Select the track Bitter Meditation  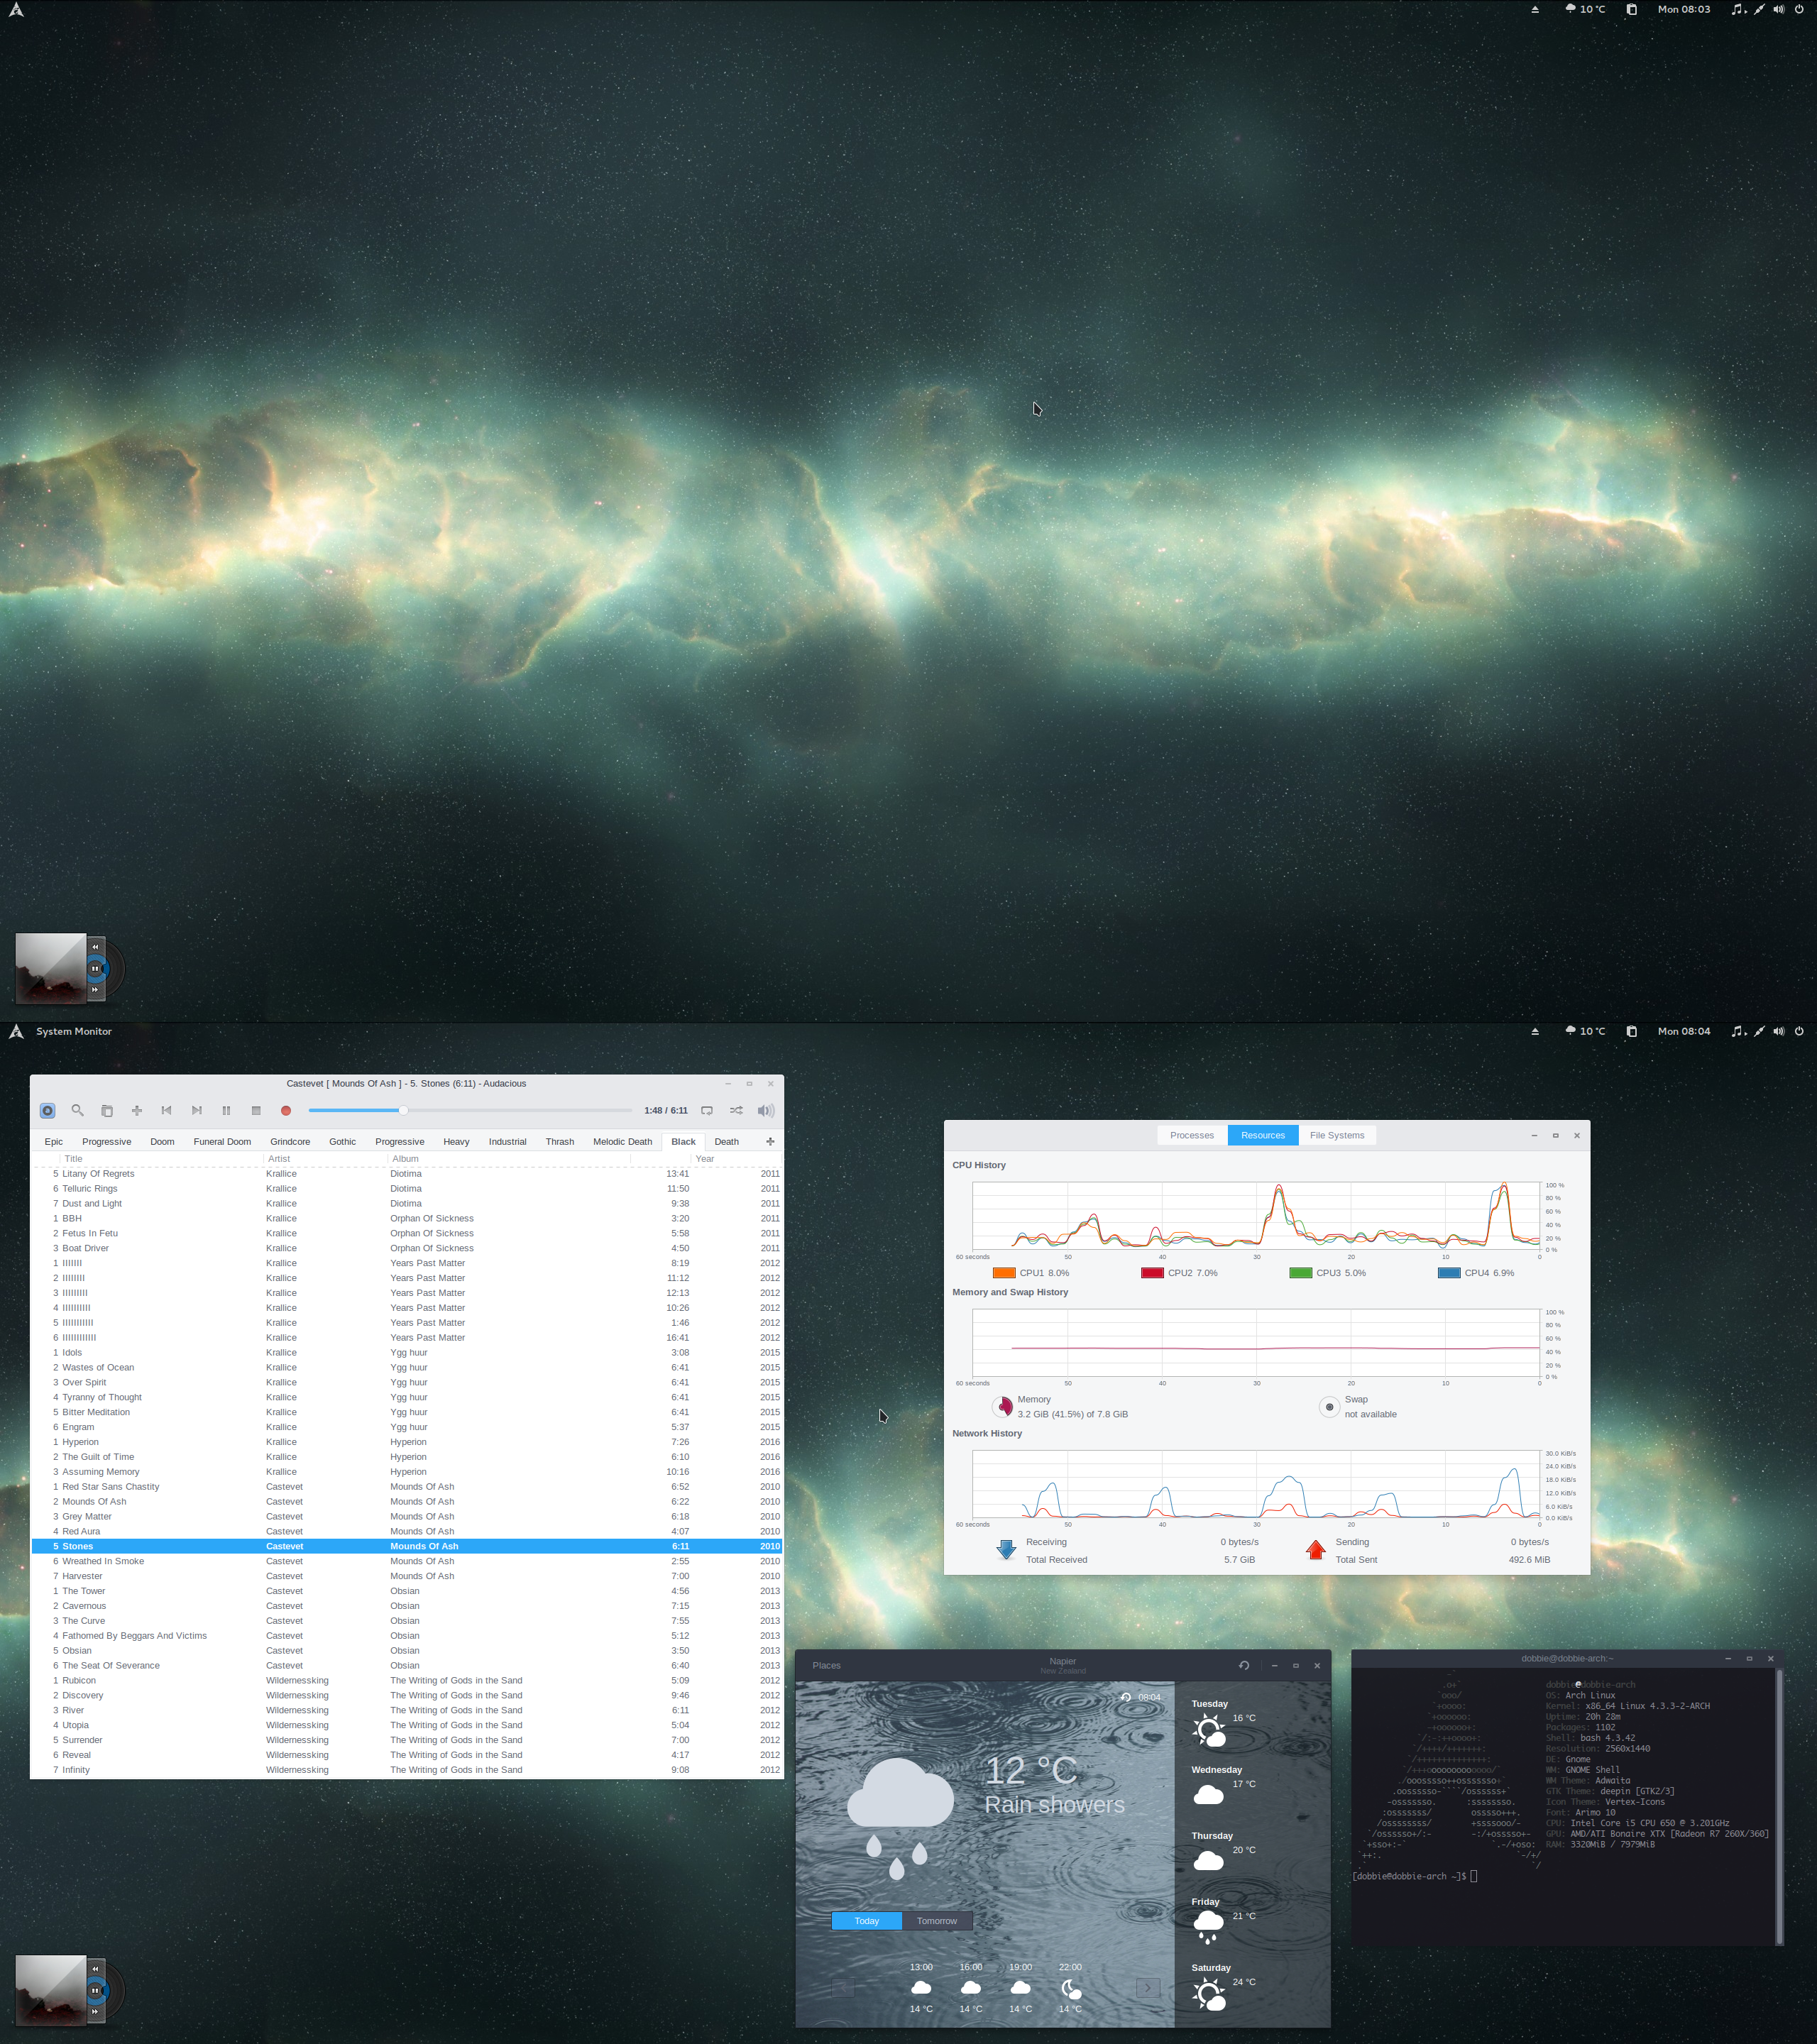coord(407,1412)
